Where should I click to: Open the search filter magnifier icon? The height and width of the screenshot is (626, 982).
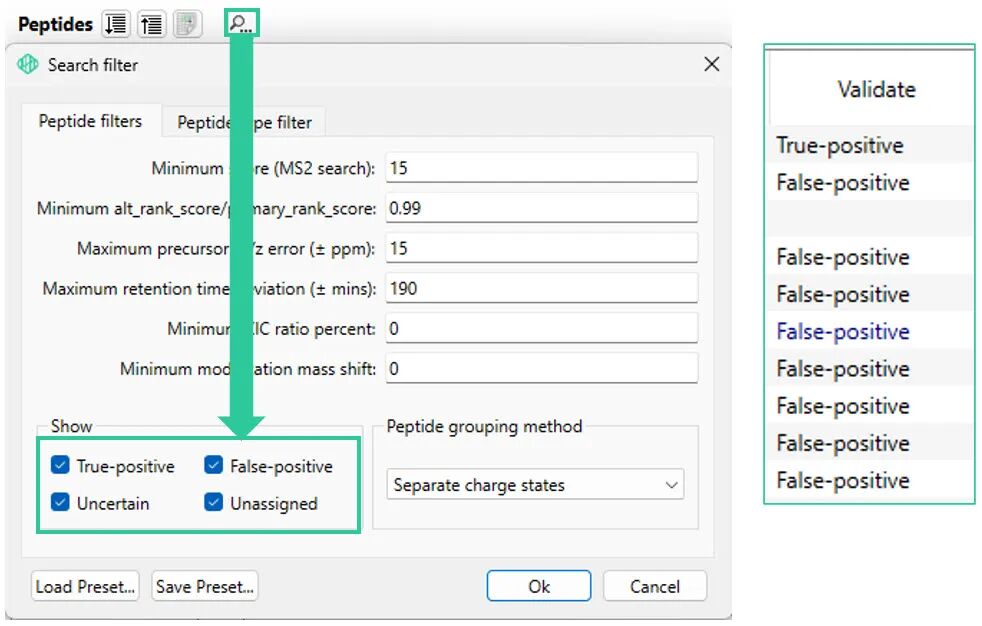(241, 24)
